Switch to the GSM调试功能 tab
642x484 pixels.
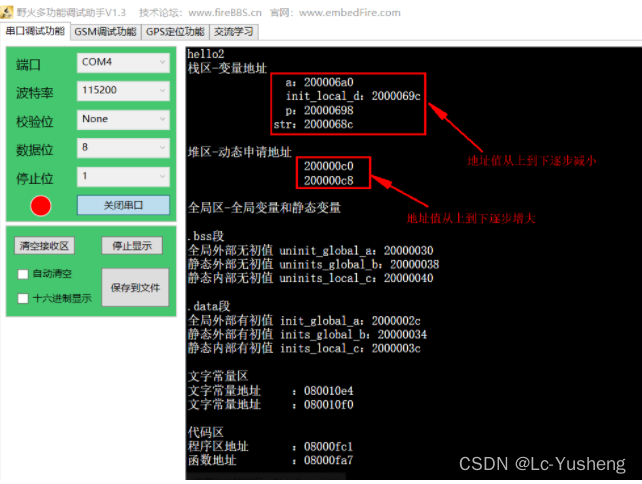(x=105, y=31)
